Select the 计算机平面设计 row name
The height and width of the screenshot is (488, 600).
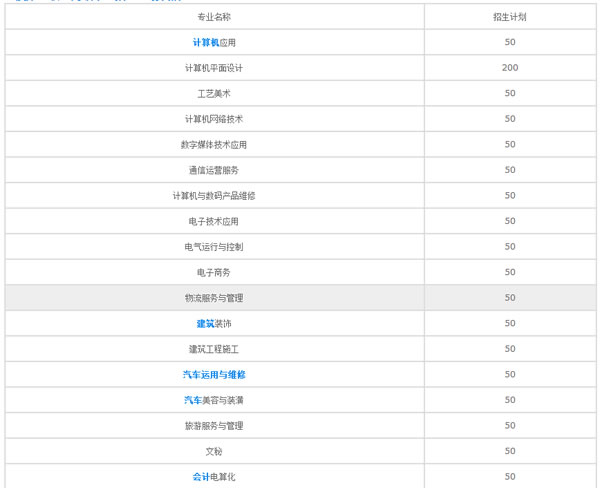pos(214,68)
